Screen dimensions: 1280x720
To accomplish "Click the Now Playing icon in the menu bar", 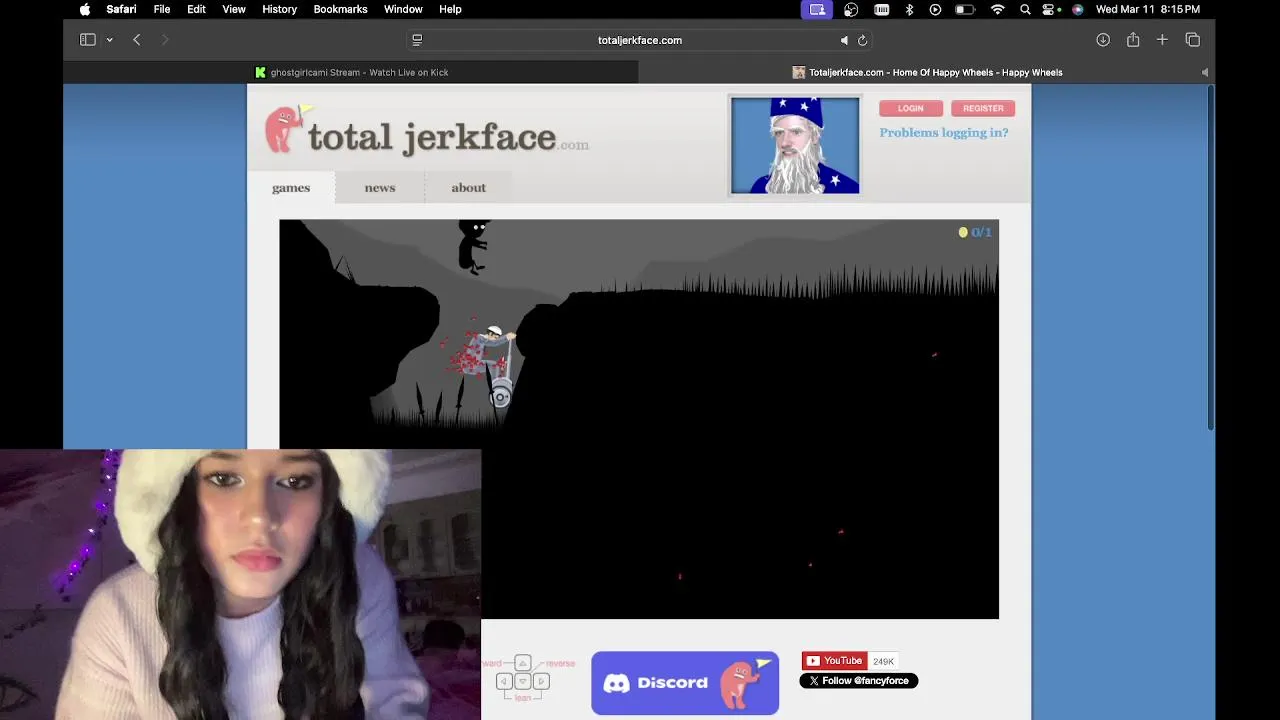I will click(x=935, y=9).
